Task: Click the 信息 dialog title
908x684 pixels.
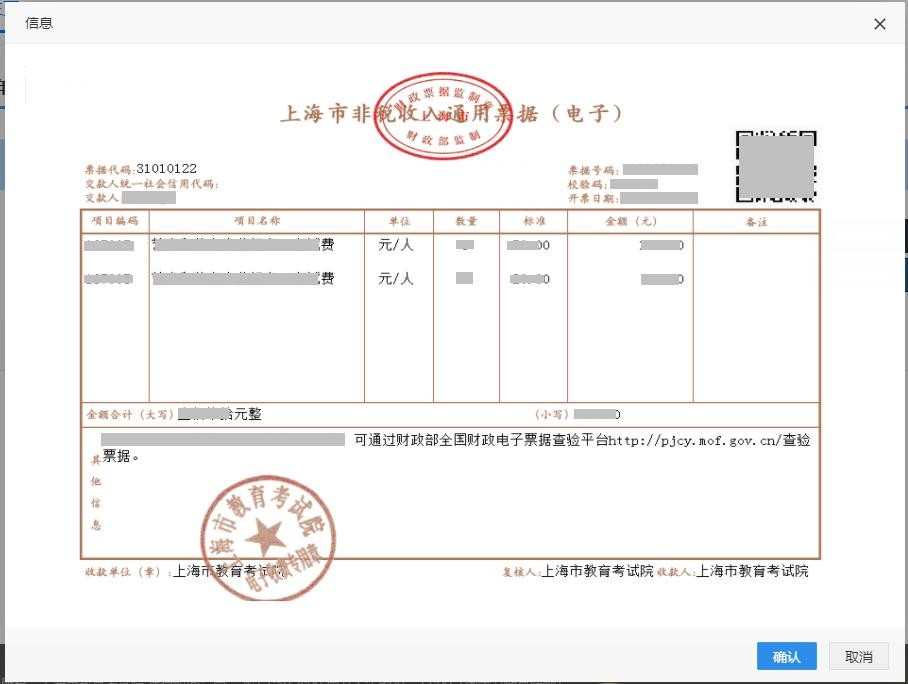Action: (x=39, y=23)
